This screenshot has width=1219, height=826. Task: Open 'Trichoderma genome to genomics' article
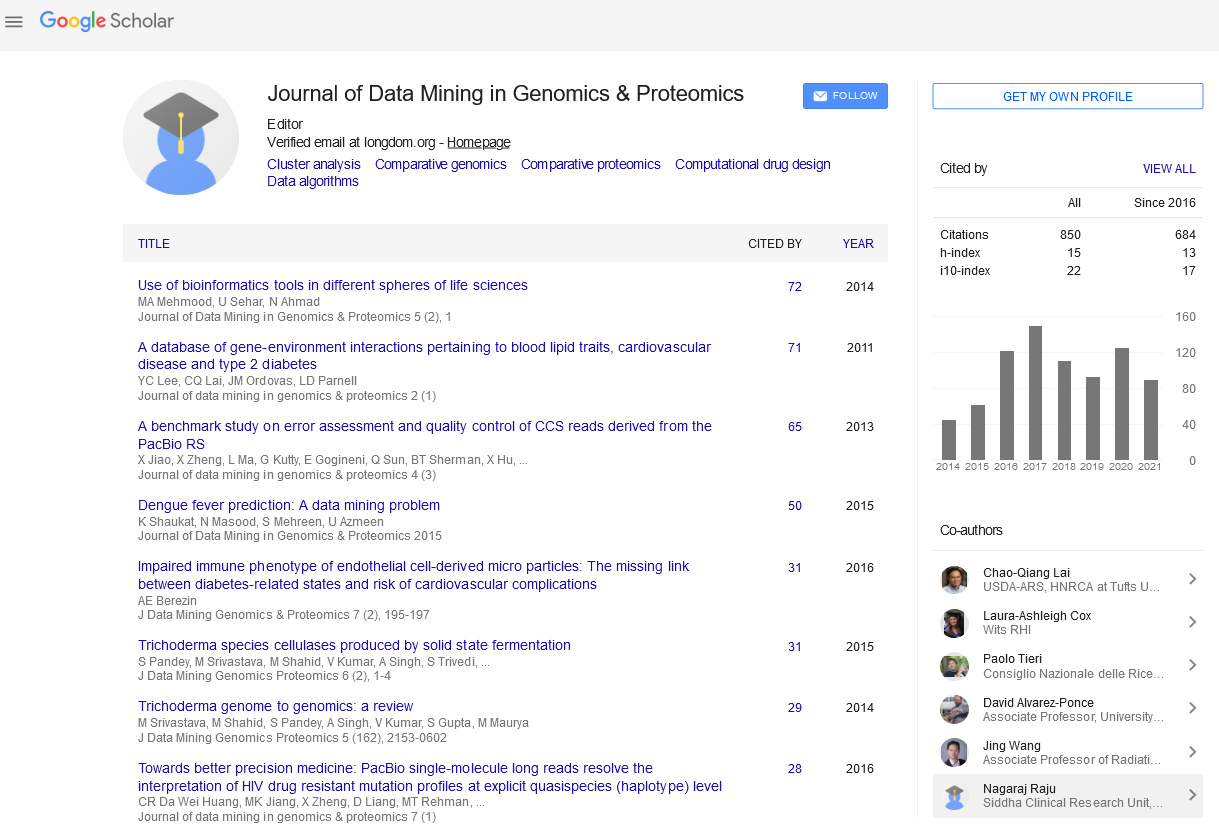point(276,707)
